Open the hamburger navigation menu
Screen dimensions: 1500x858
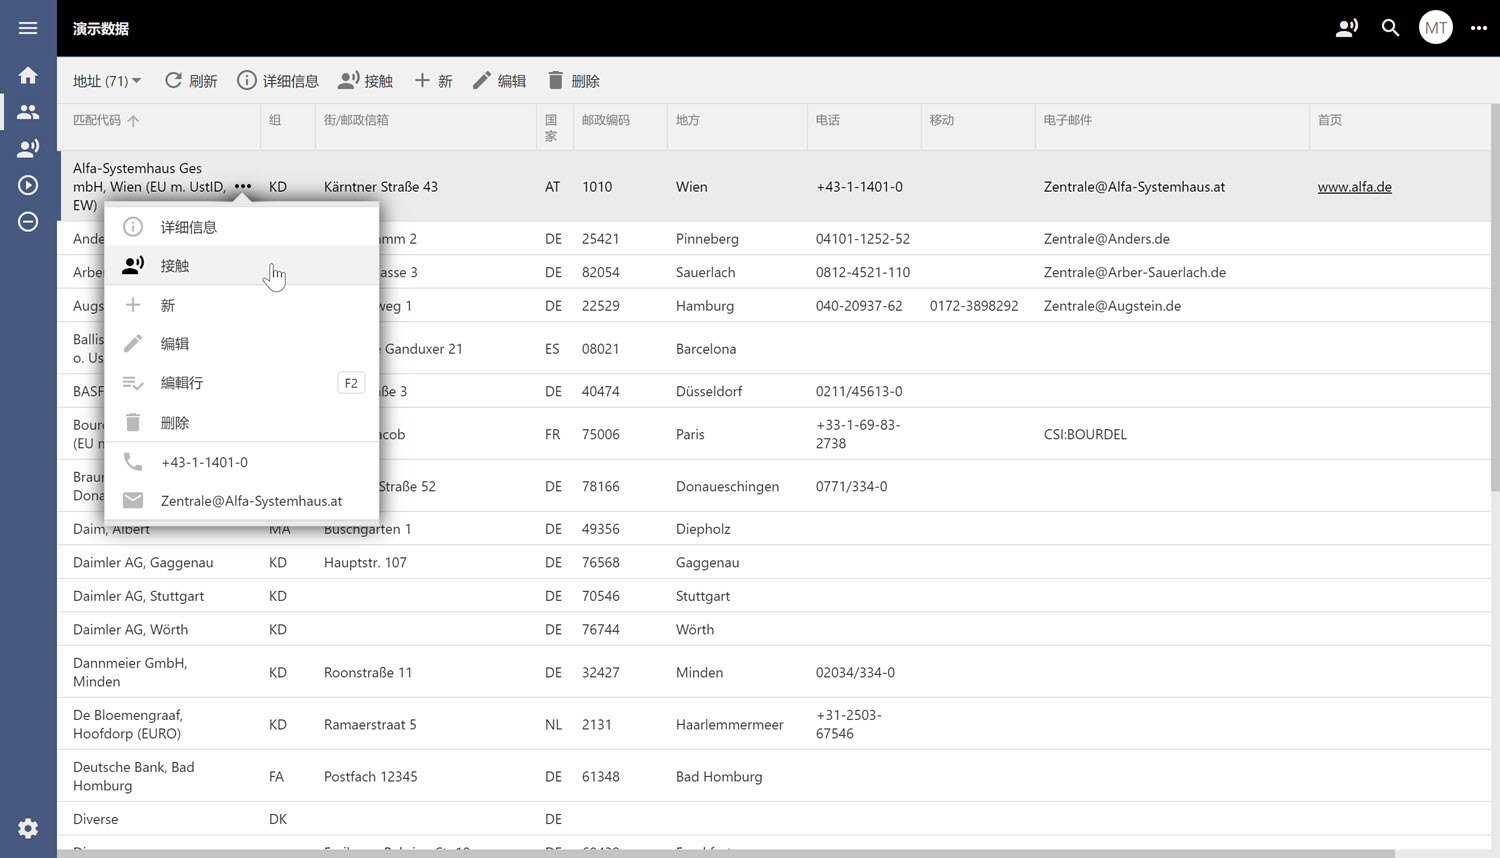[28, 28]
